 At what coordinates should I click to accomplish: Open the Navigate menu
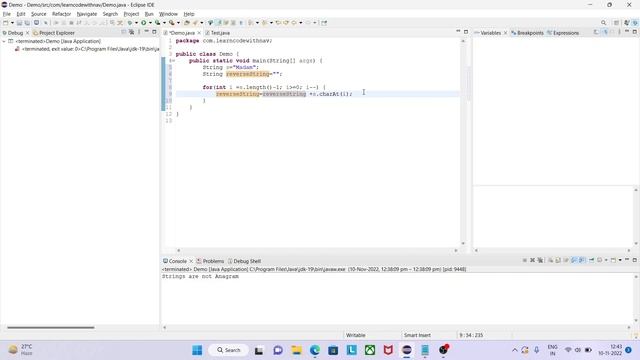(87, 14)
